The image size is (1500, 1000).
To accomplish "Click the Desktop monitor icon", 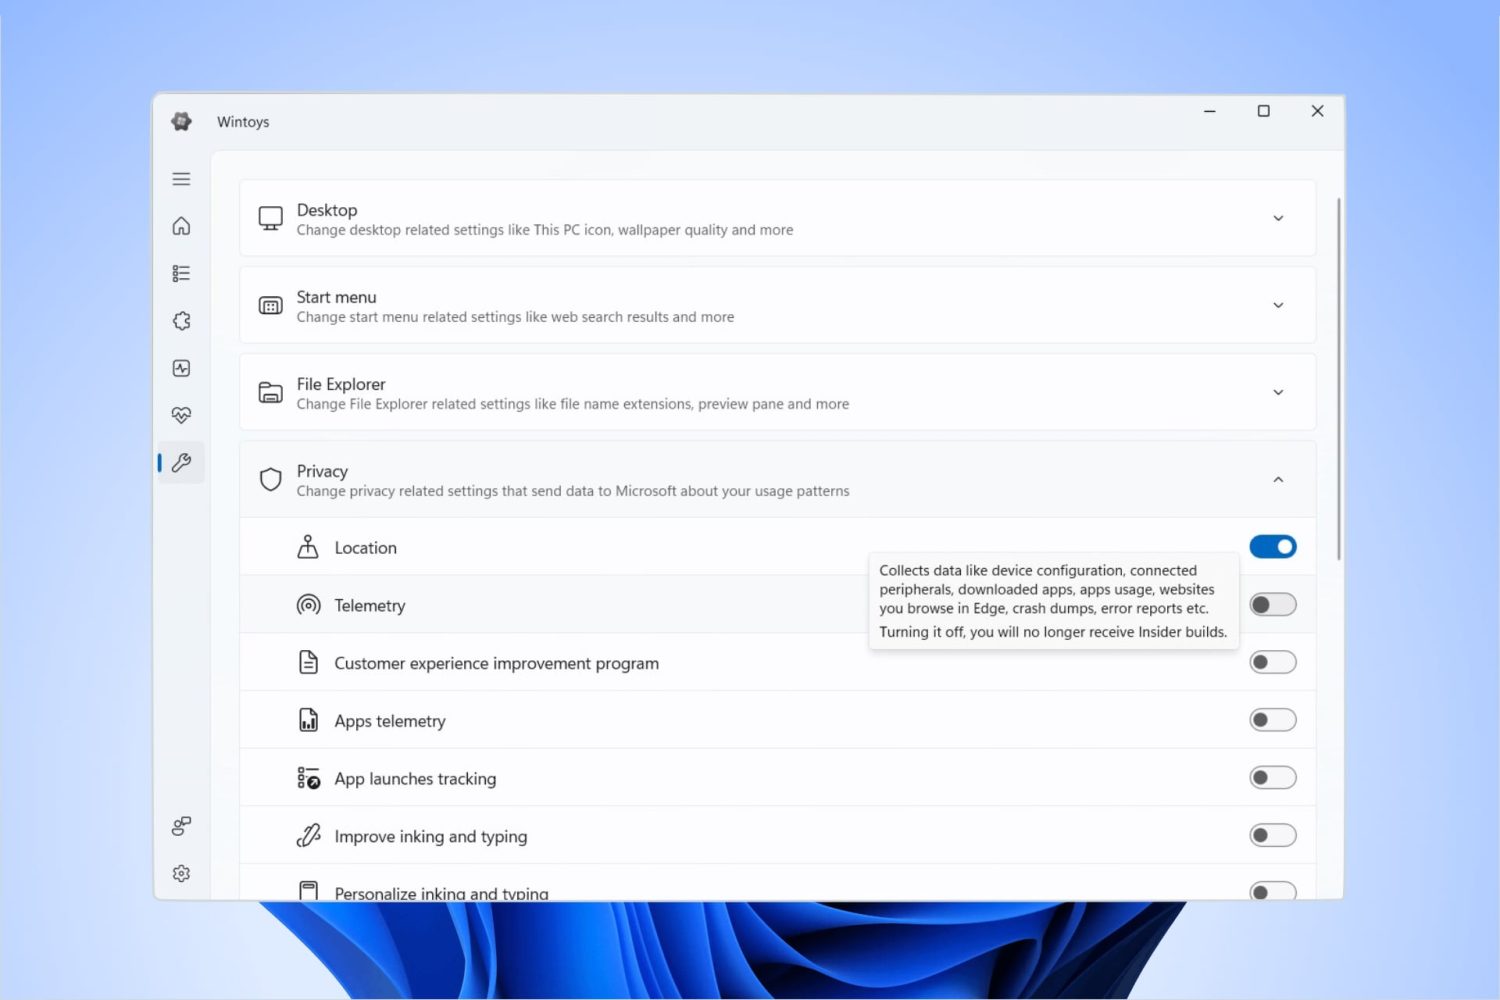I will tap(270, 218).
